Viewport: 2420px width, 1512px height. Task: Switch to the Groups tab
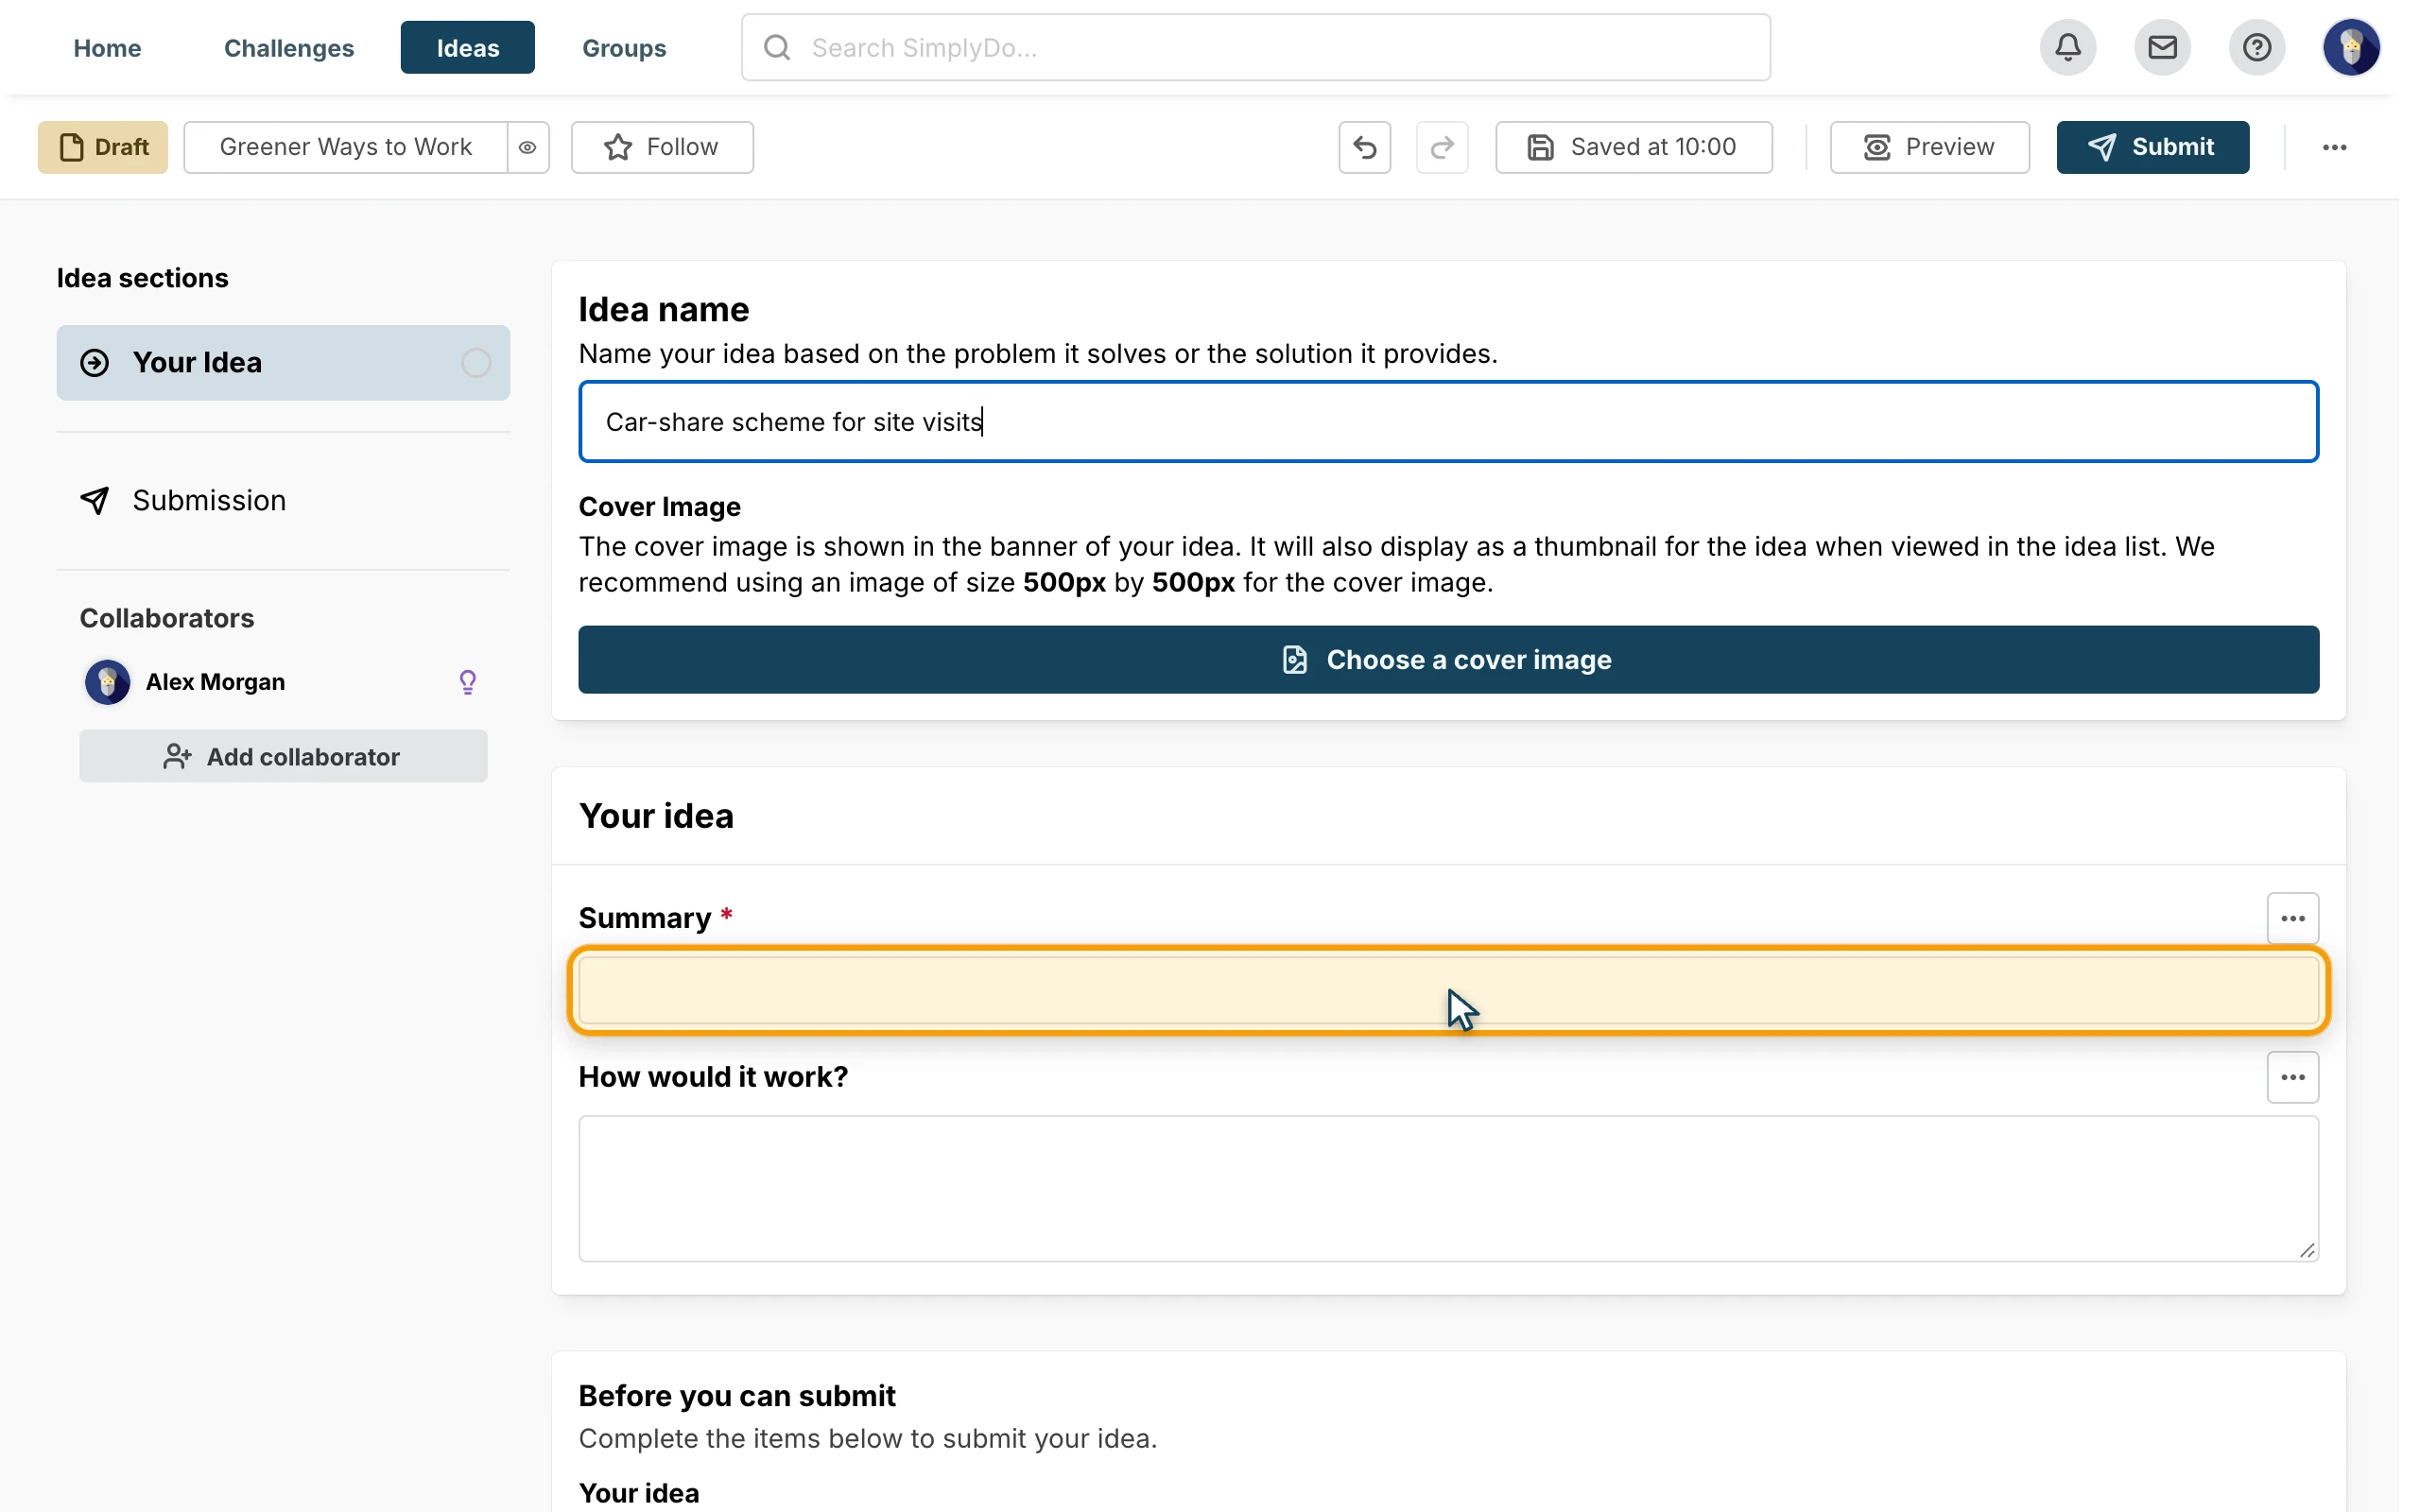click(x=624, y=47)
